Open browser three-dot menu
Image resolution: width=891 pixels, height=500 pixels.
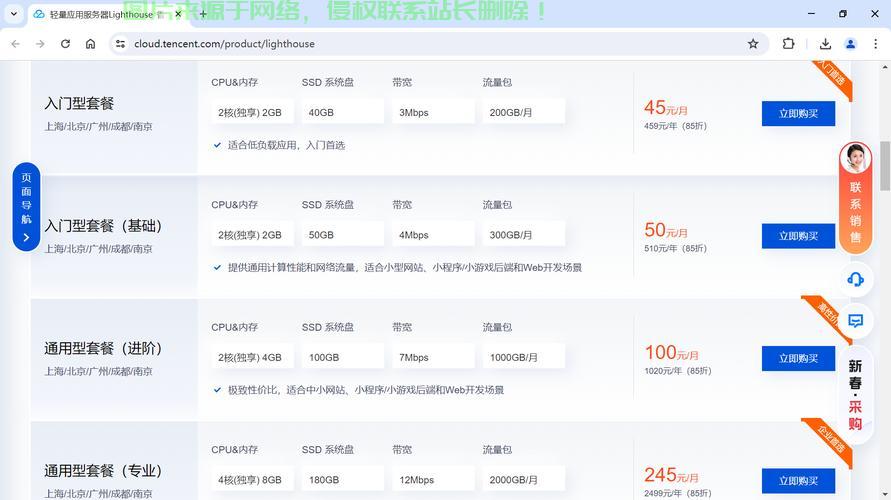pos(875,44)
